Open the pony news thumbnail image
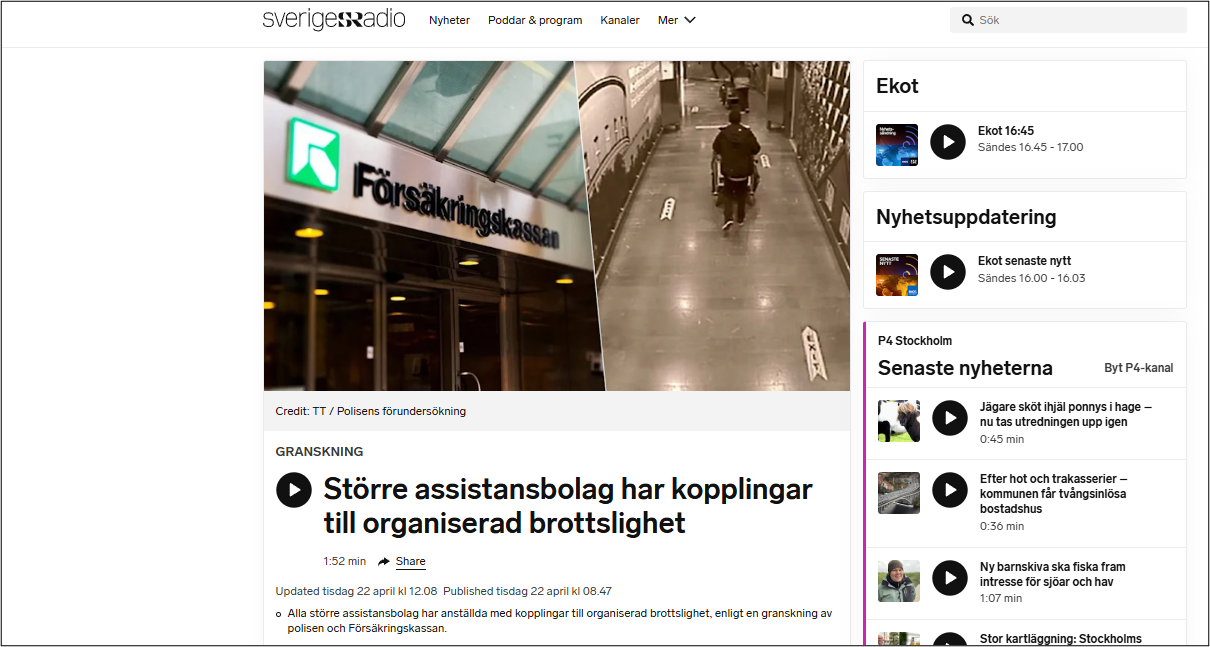1210x647 pixels. (899, 421)
